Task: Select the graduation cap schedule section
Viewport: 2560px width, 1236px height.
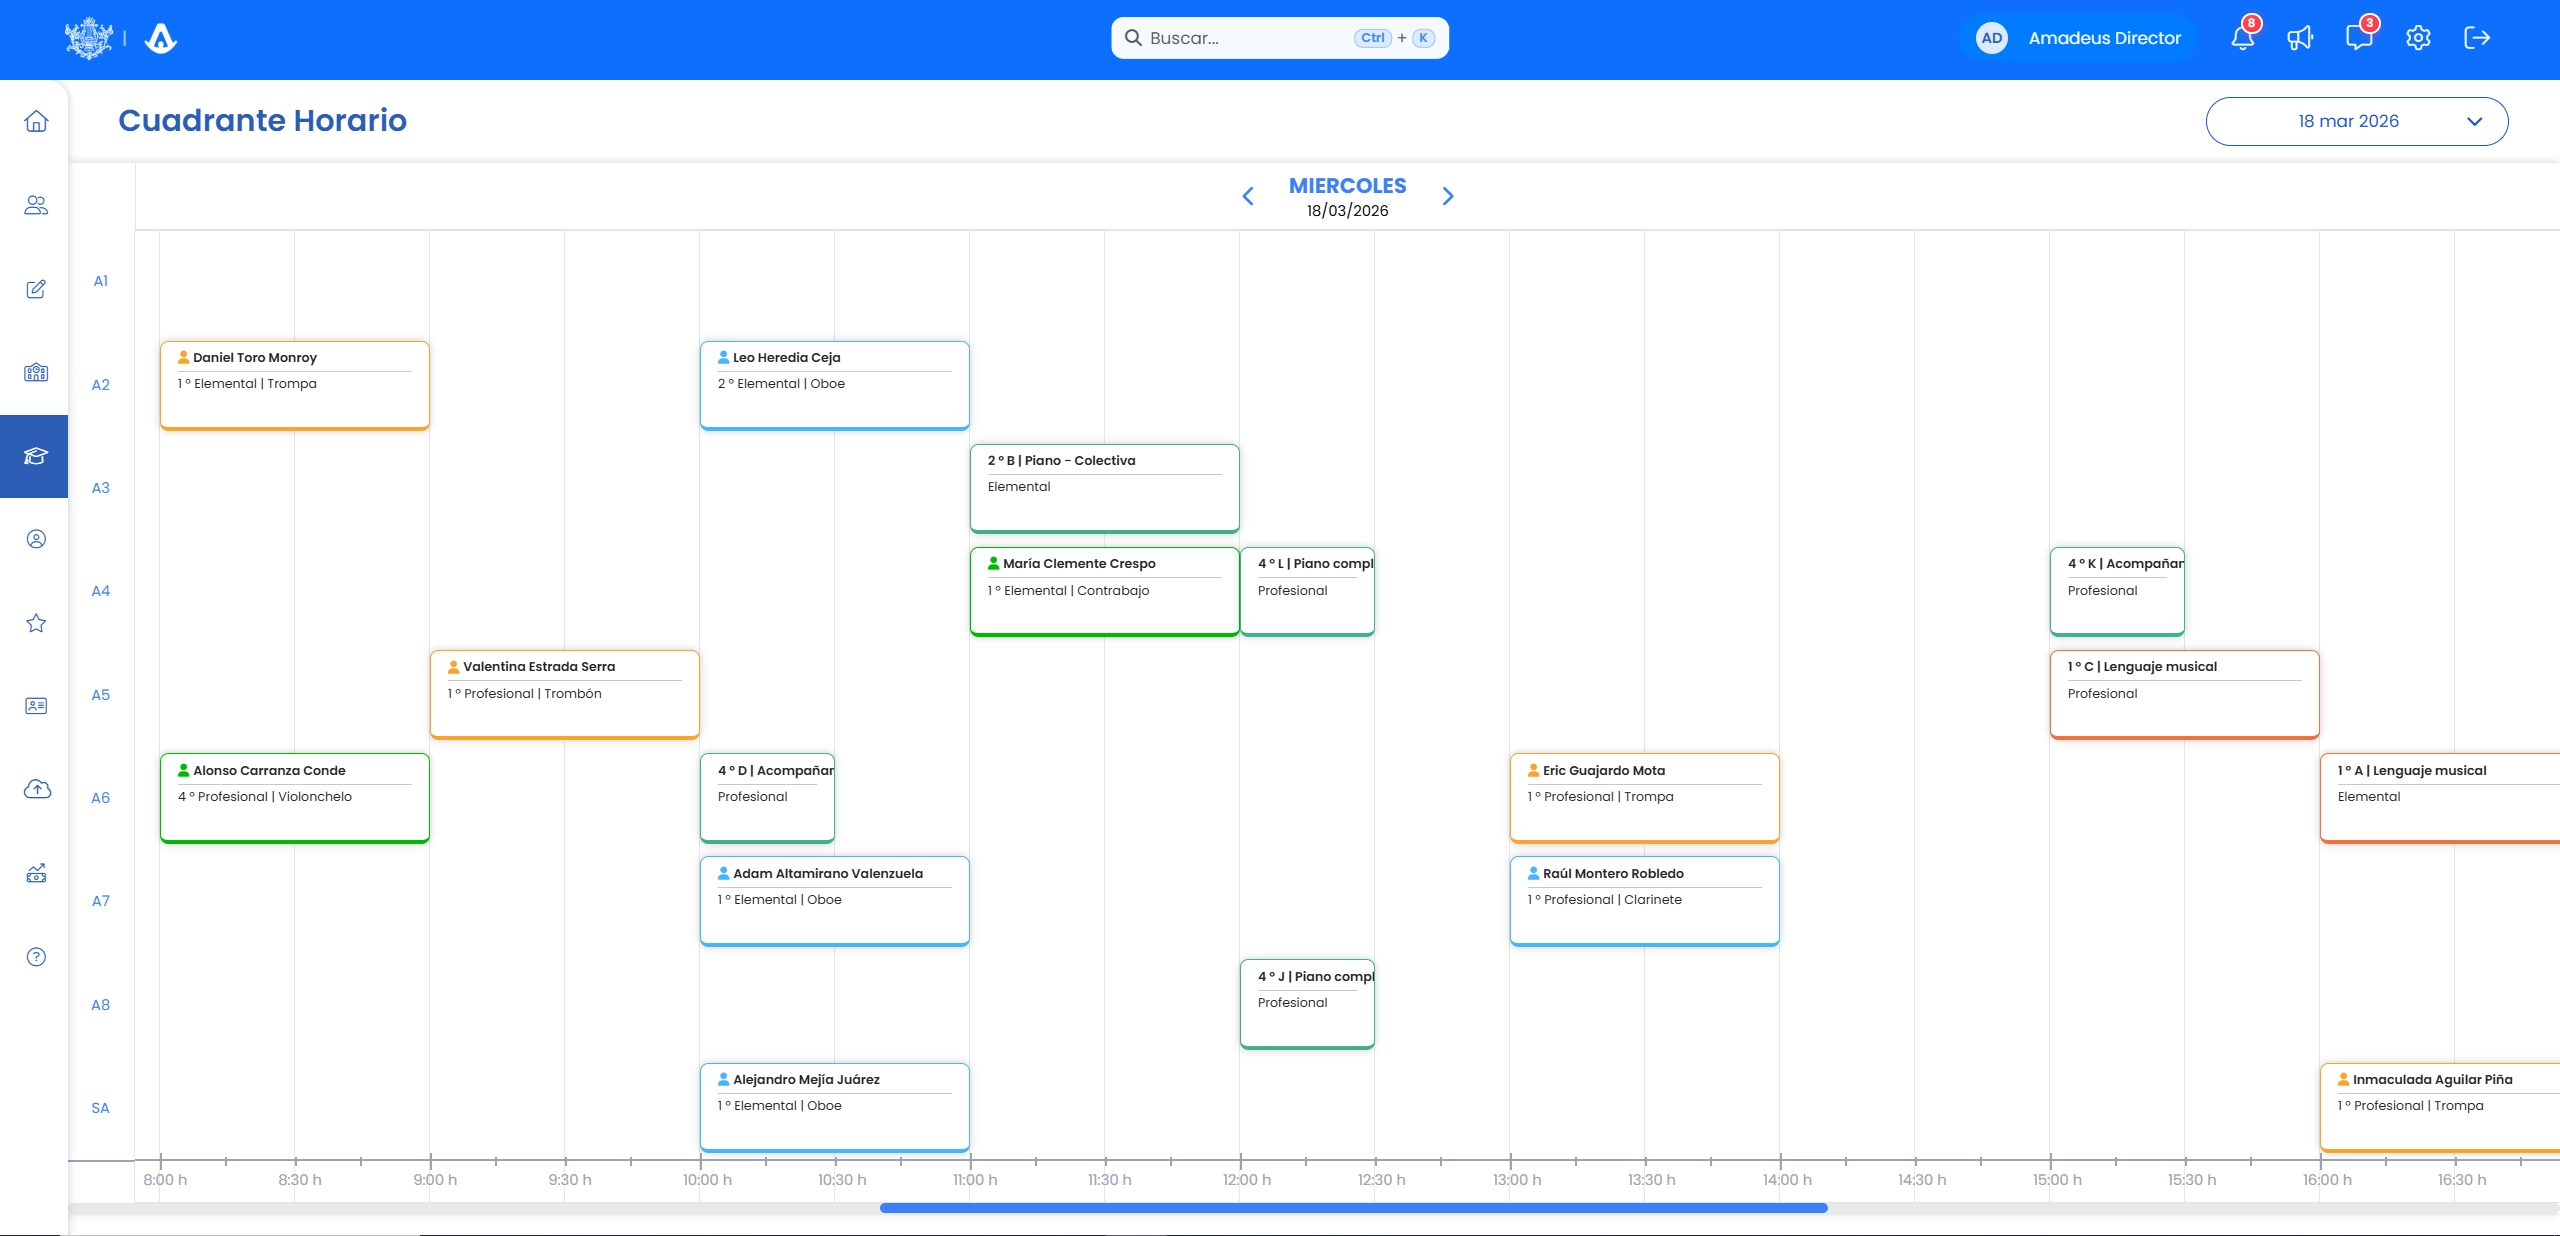Action: (35, 457)
